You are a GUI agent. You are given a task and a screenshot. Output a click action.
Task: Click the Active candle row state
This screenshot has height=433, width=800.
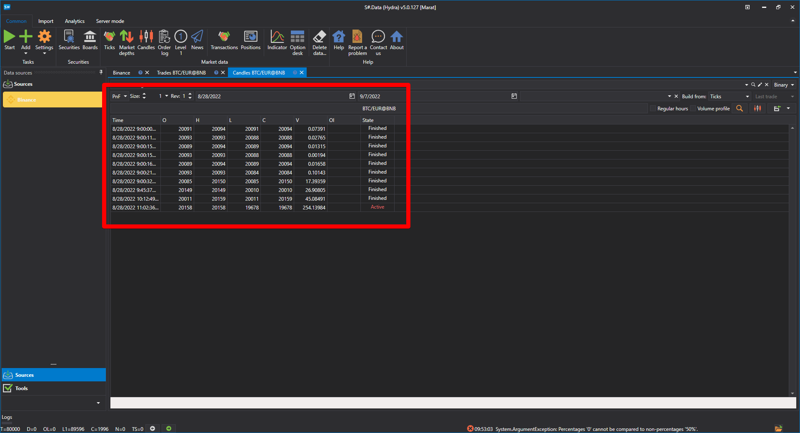[377, 207]
